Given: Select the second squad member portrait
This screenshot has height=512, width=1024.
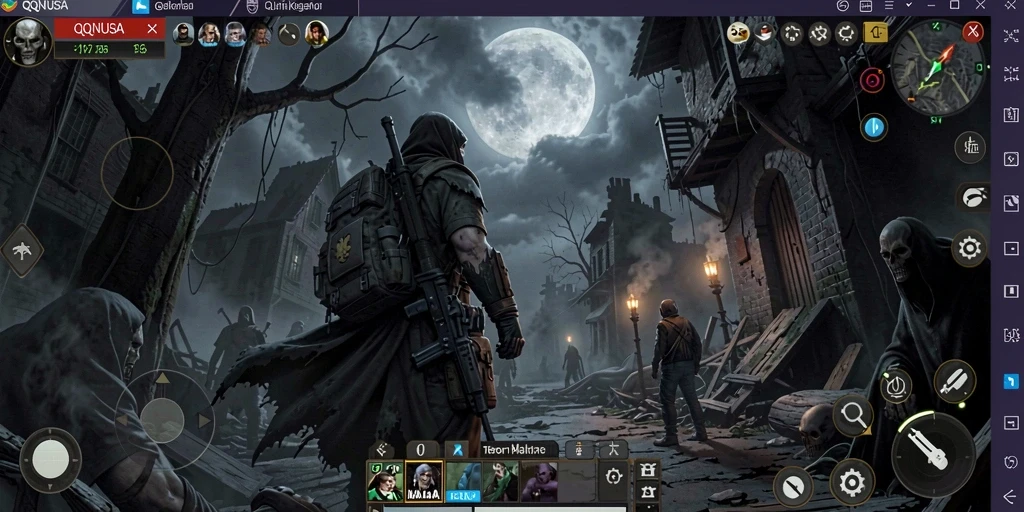Looking at the screenshot, I should click(x=209, y=33).
